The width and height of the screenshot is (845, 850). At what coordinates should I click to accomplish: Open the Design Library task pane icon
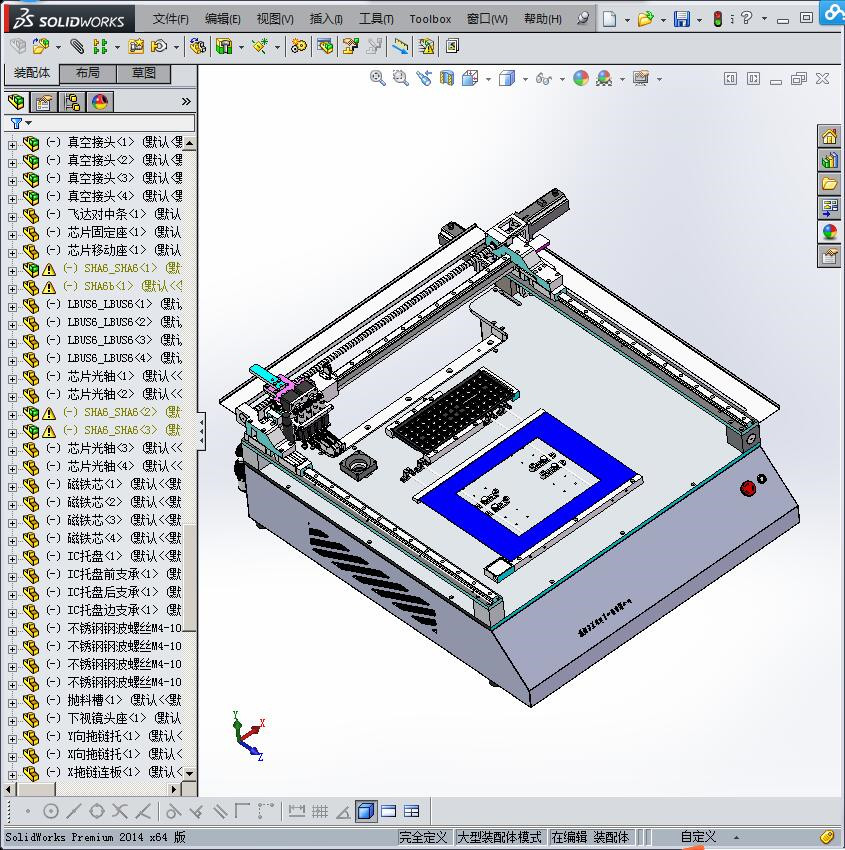[829, 160]
